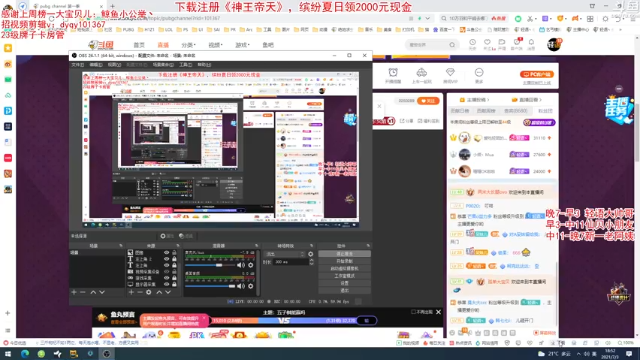640x360 pixels.
Task: Expand the 直播回看 section arrow
Action: (540, 100)
